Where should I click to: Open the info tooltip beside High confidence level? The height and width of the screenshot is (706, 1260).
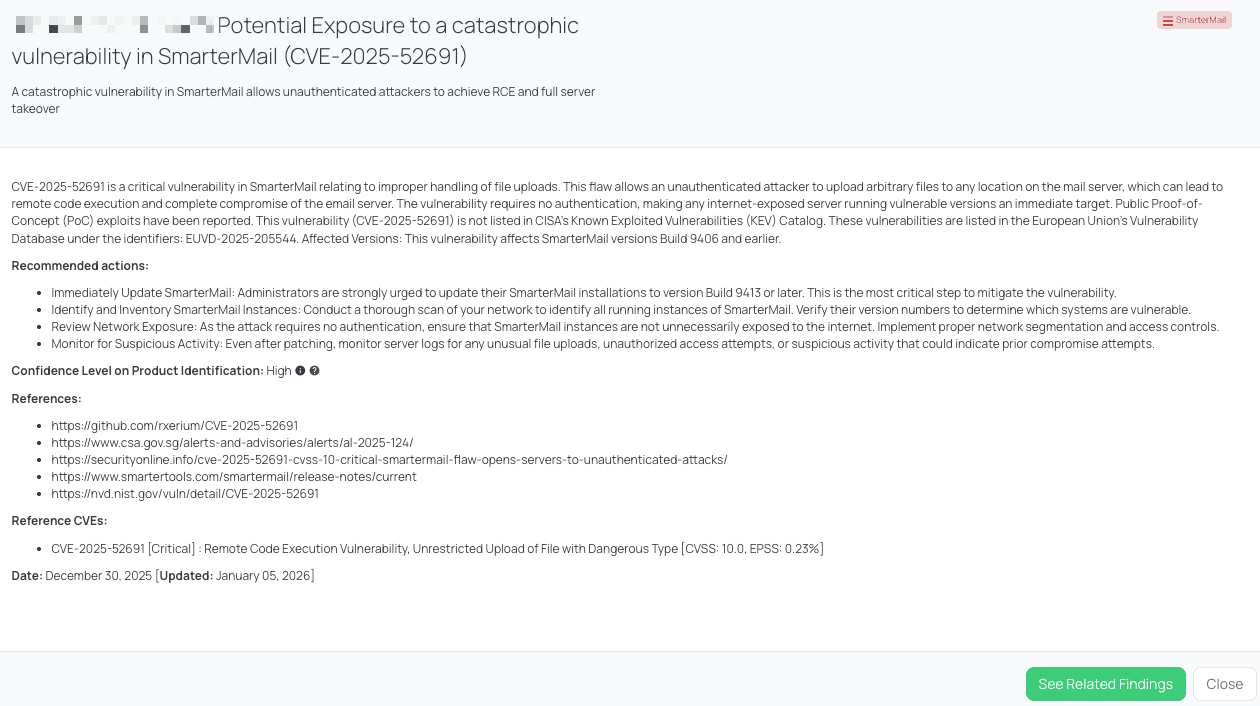(x=300, y=370)
